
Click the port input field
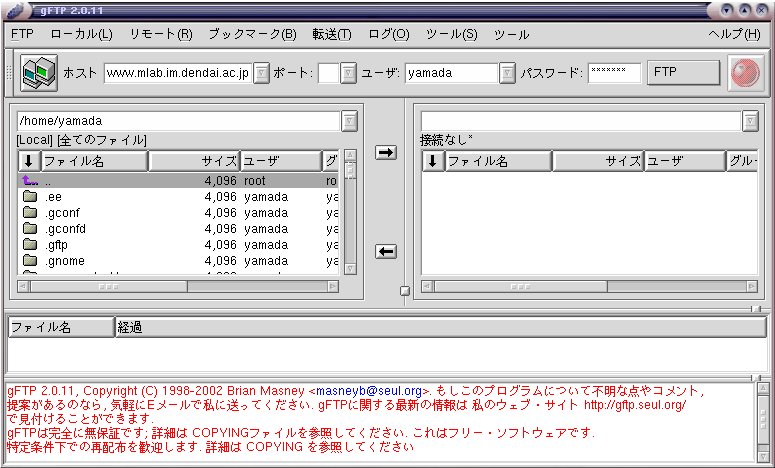[329, 73]
